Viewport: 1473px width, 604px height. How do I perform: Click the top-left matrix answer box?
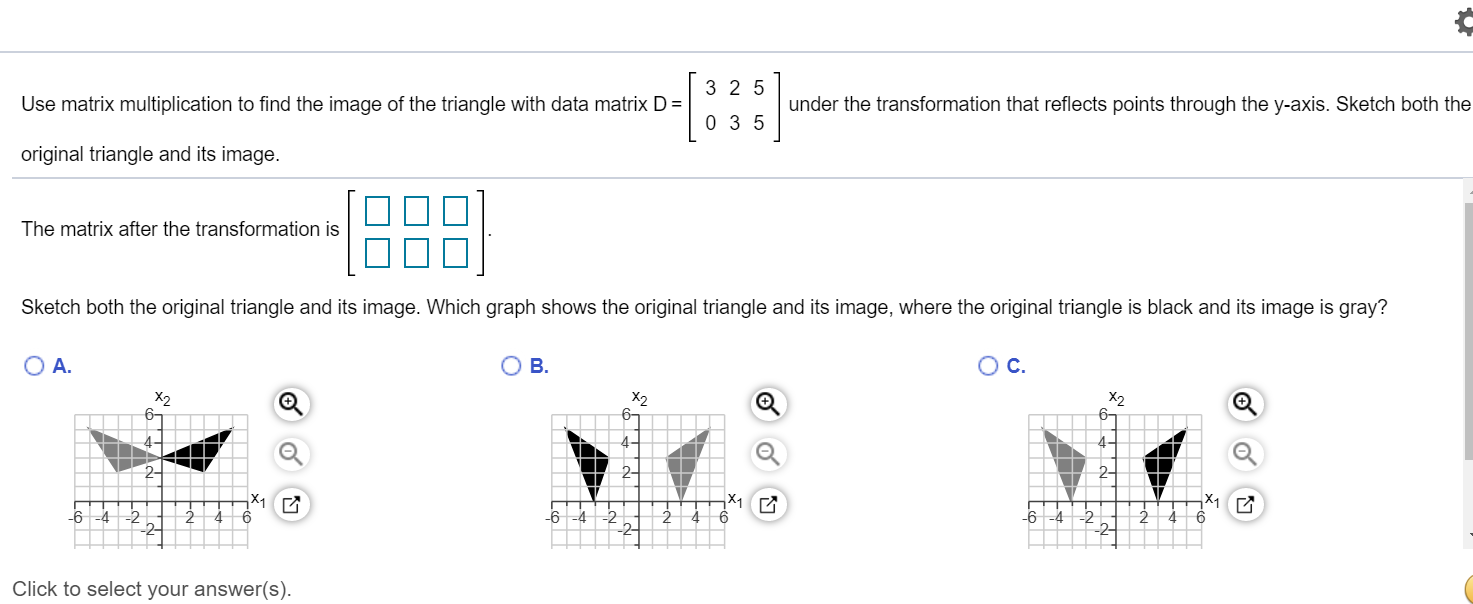[378, 209]
